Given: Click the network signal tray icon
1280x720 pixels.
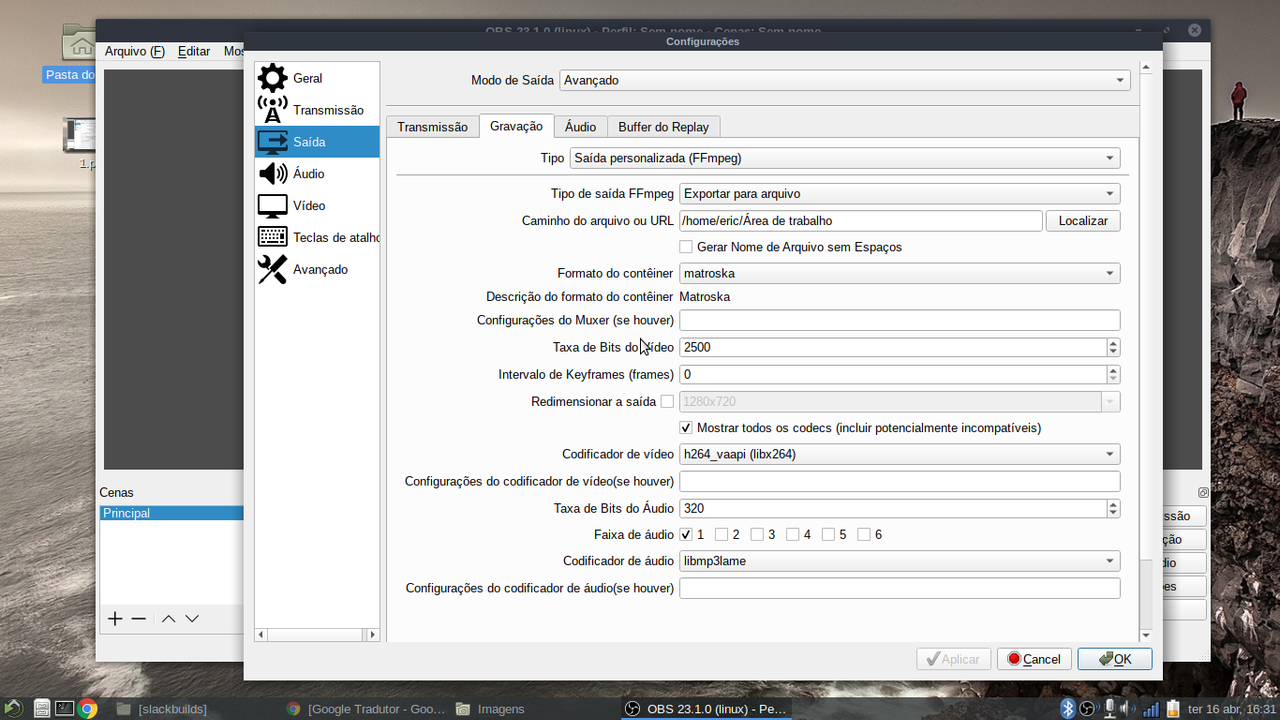Looking at the screenshot, I should (x=1151, y=709).
